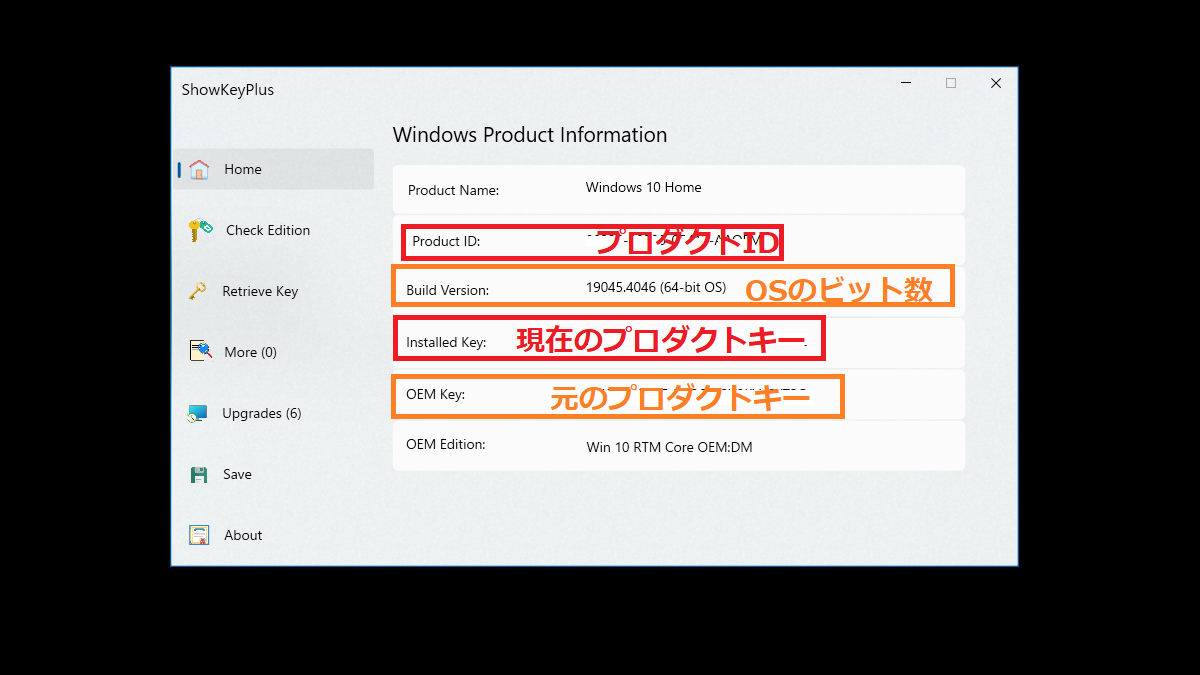Close the ShowKeyPlus window

click(x=996, y=83)
